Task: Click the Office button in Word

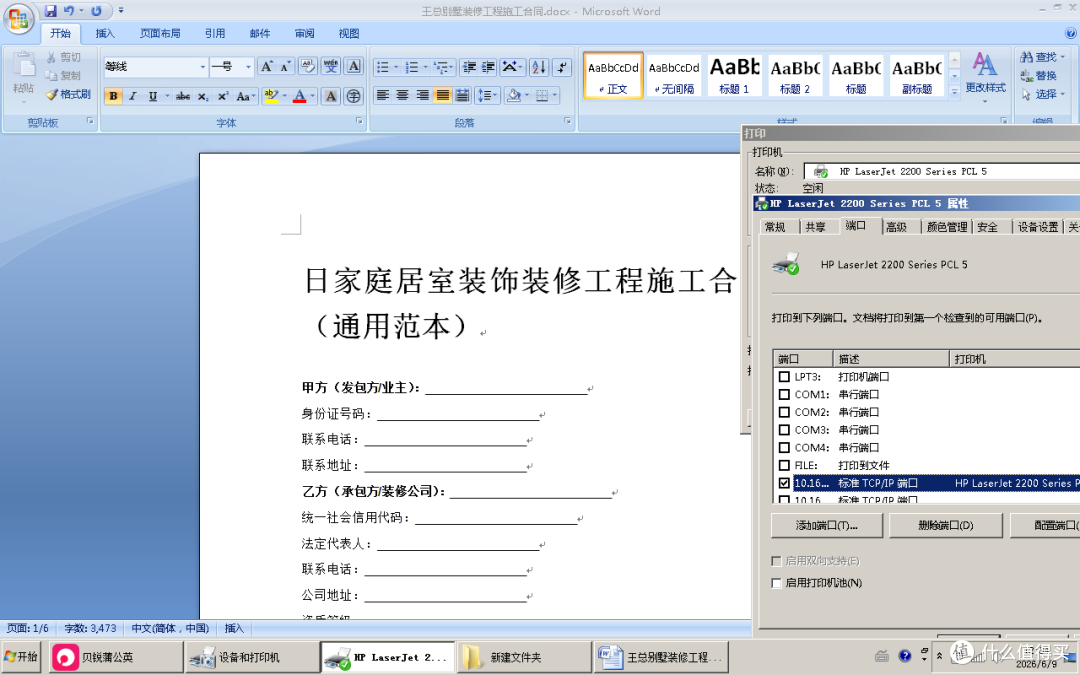Action: pos(19,19)
